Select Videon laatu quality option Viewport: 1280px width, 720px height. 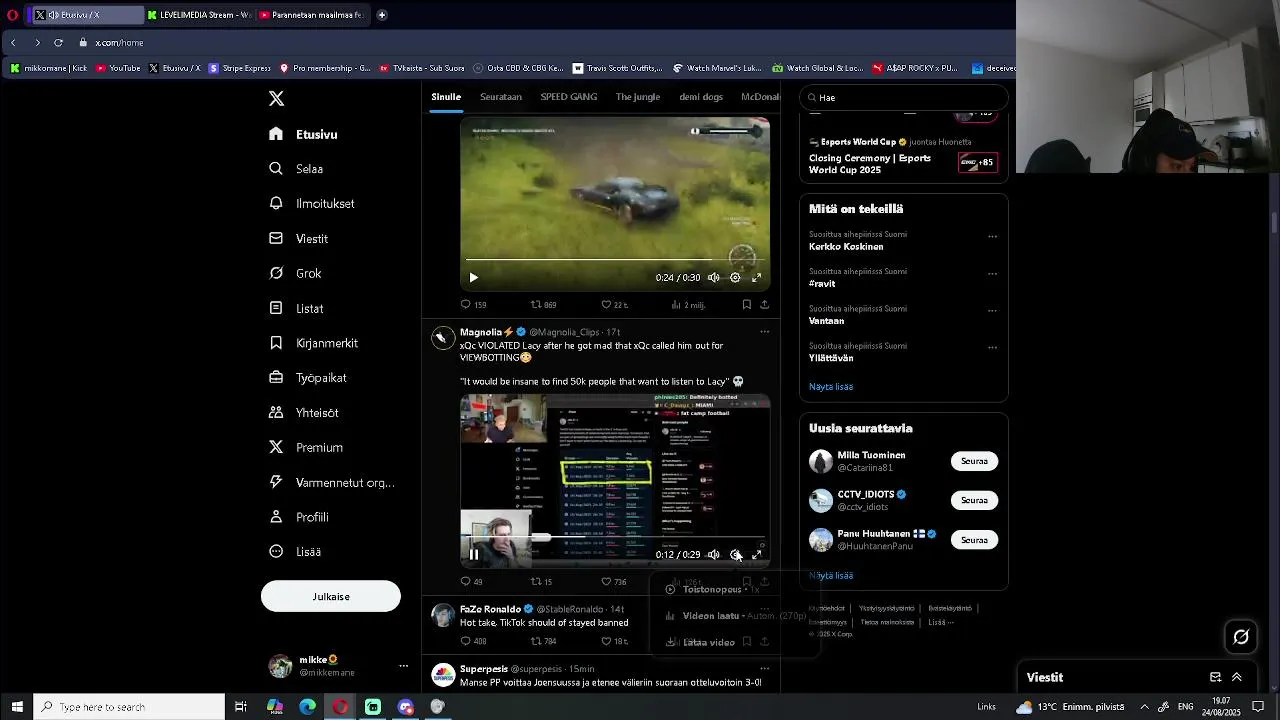pyautogui.click(x=735, y=616)
